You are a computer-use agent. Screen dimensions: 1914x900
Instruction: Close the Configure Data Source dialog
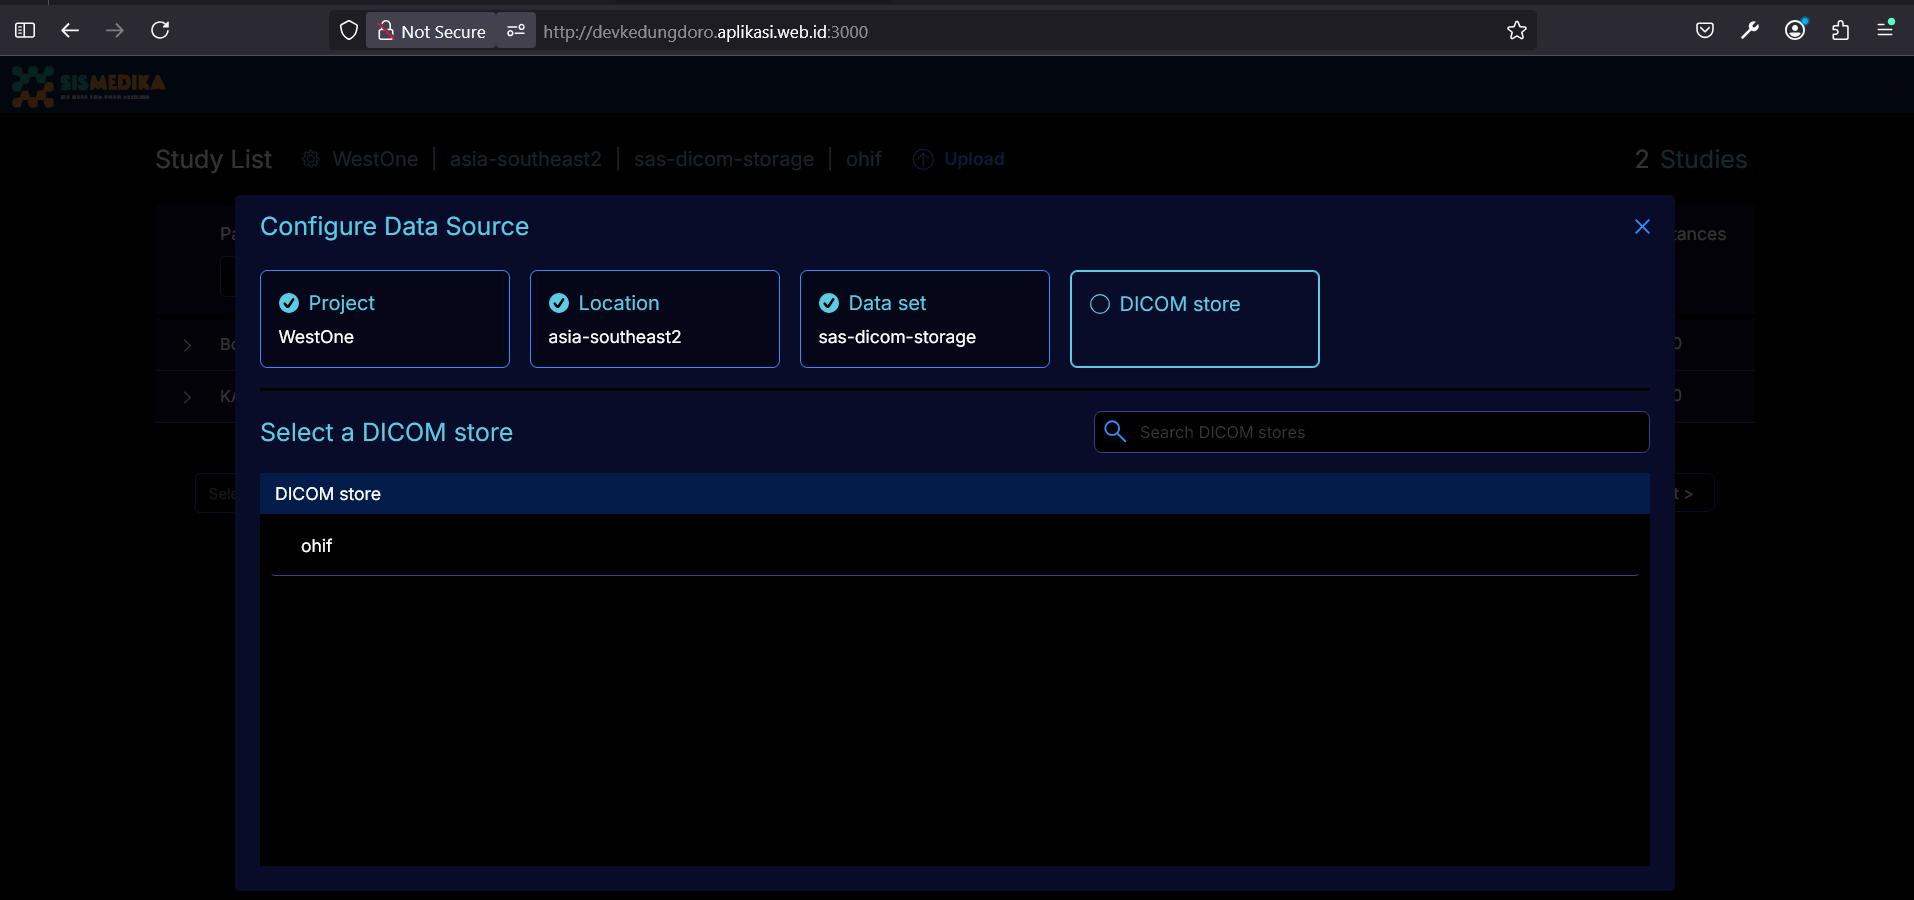1642,227
